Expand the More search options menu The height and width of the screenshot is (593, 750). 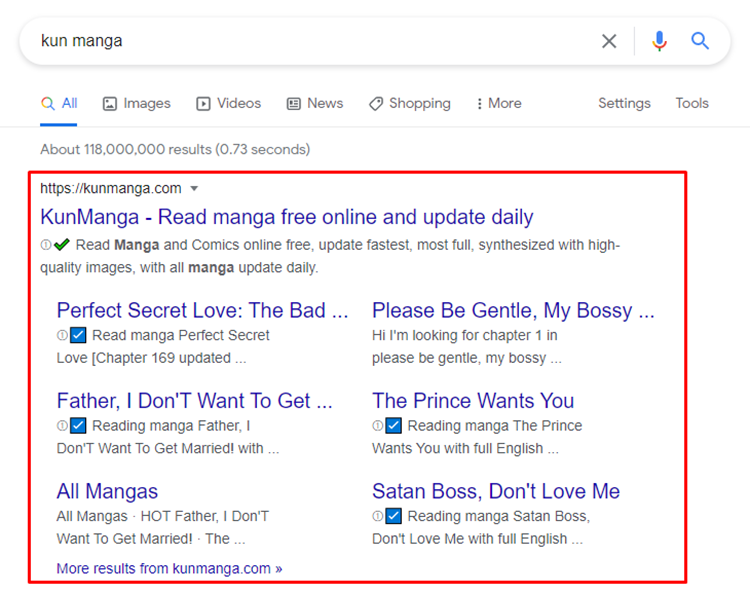(x=499, y=103)
